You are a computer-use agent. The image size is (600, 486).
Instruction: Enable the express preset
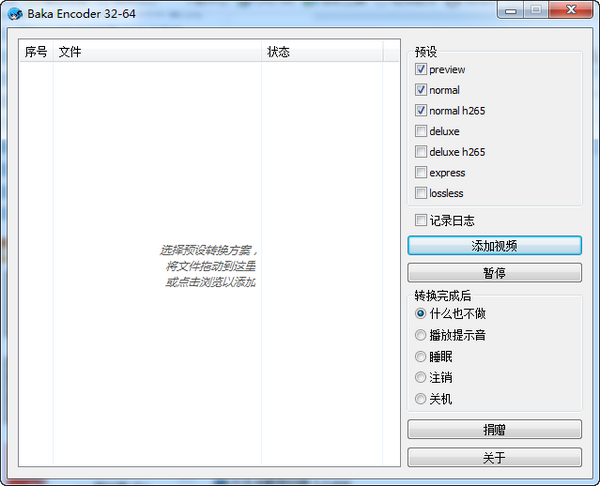(x=421, y=173)
